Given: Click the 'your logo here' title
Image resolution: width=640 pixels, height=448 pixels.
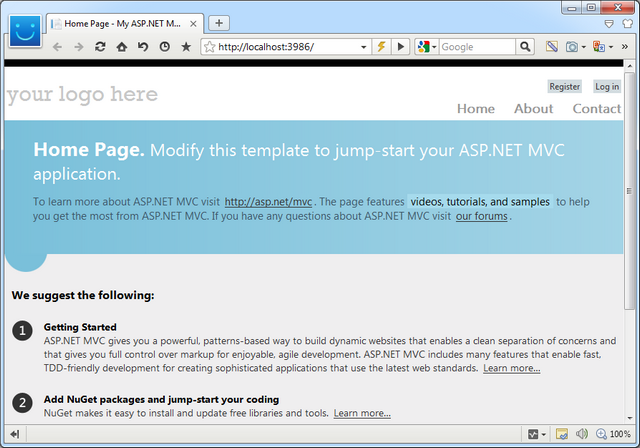Looking at the screenshot, I should click(82, 95).
